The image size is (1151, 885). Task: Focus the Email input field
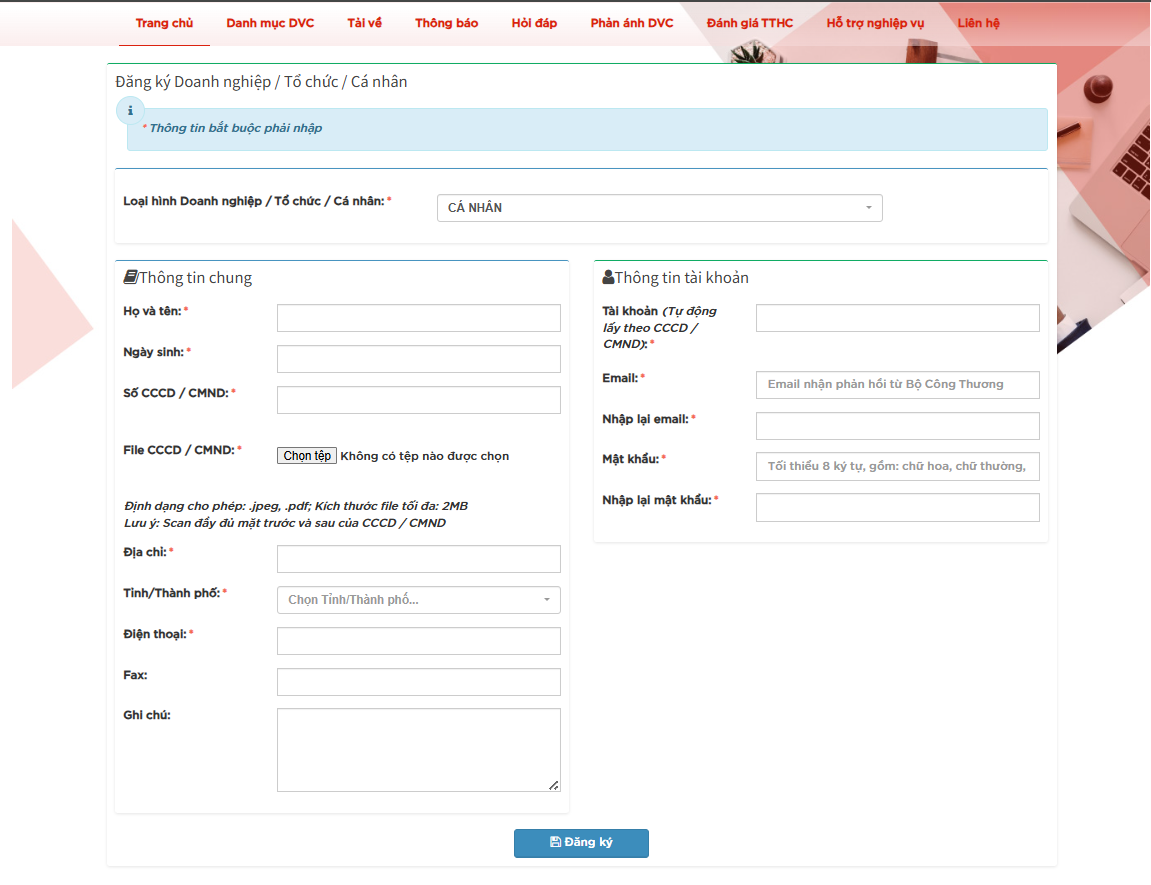click(897, 385)
